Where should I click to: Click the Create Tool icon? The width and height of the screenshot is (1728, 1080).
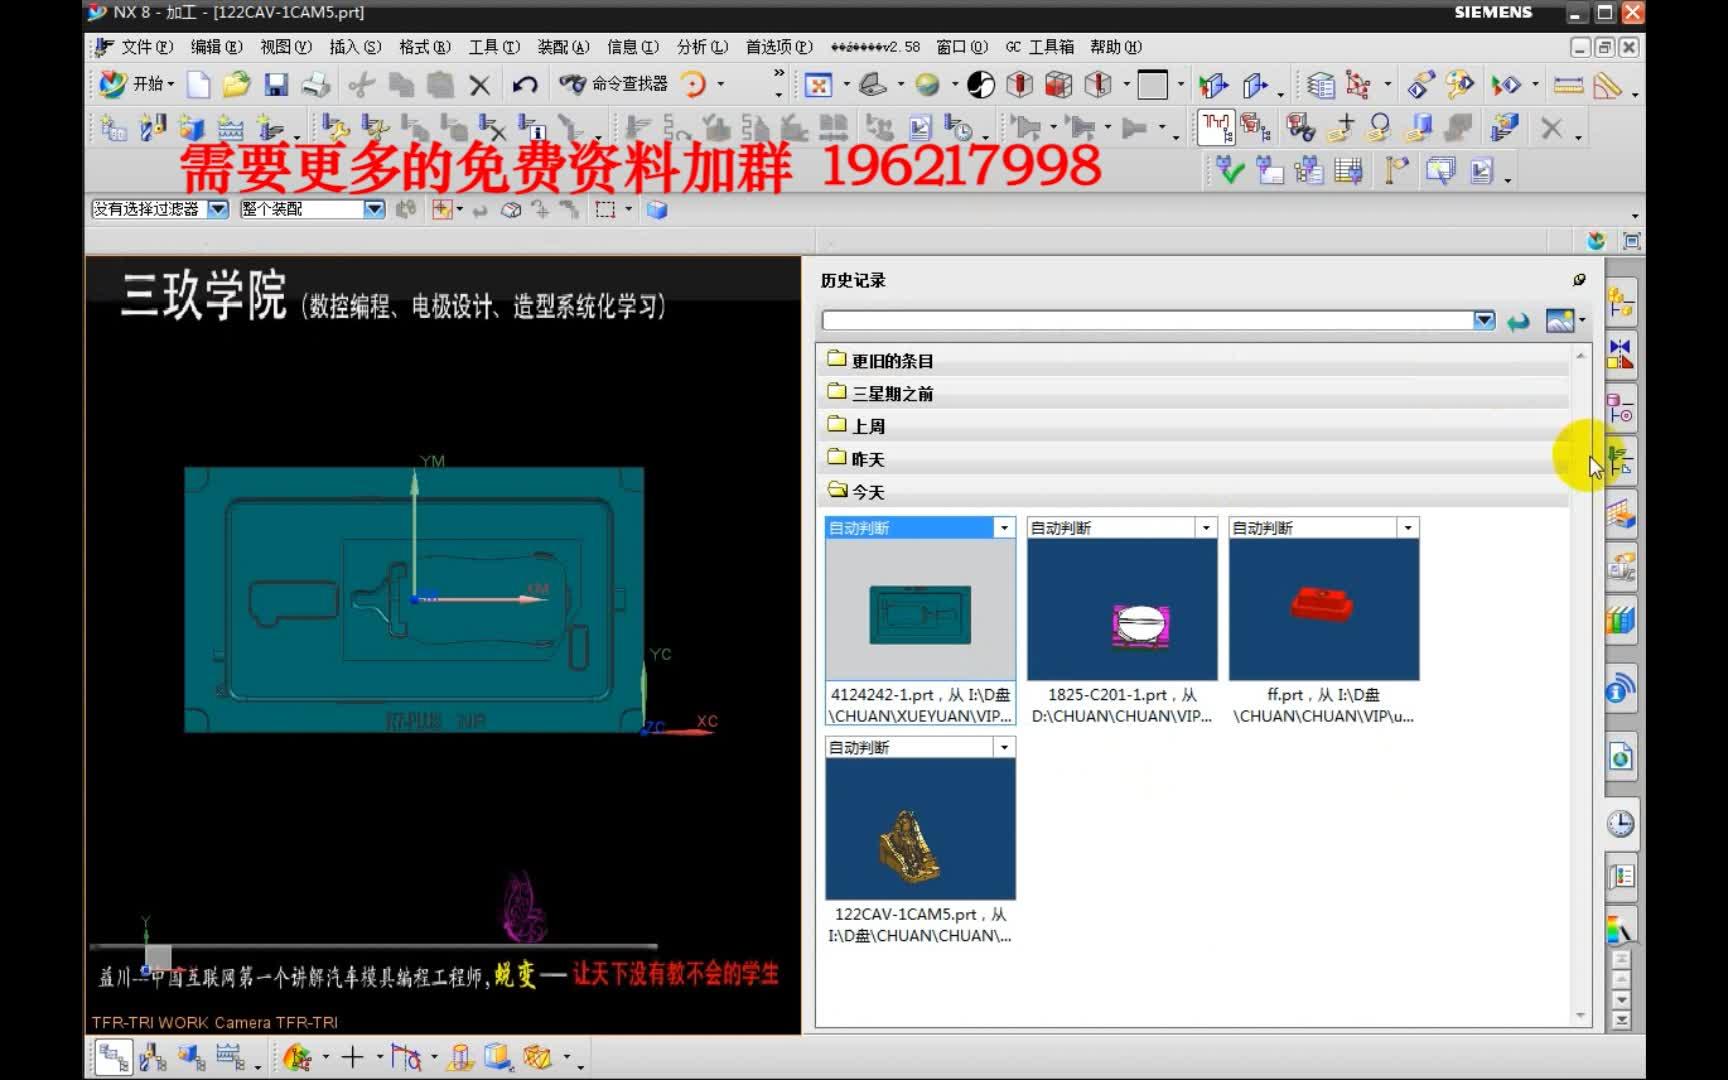(x=152, y=128)
